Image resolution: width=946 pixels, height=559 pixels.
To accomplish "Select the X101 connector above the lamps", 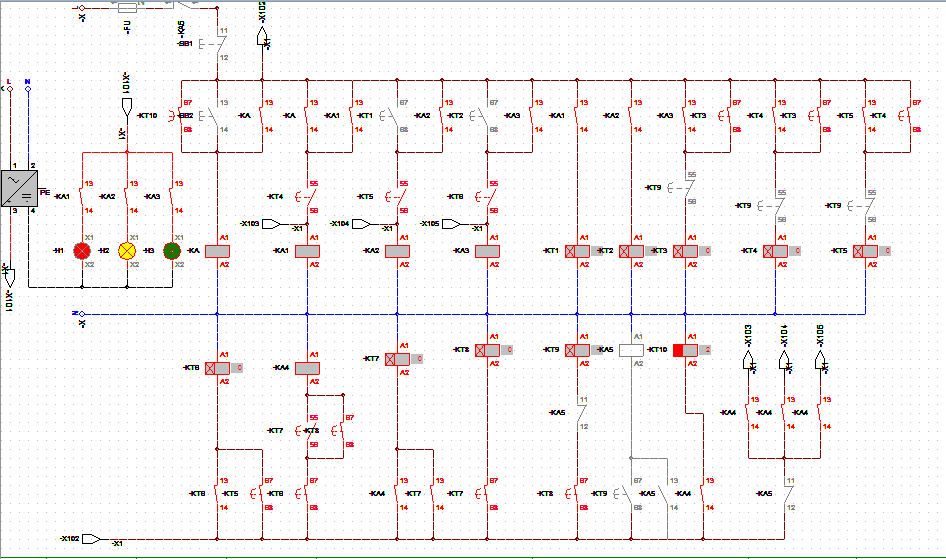I will click(x=126, y=104).
